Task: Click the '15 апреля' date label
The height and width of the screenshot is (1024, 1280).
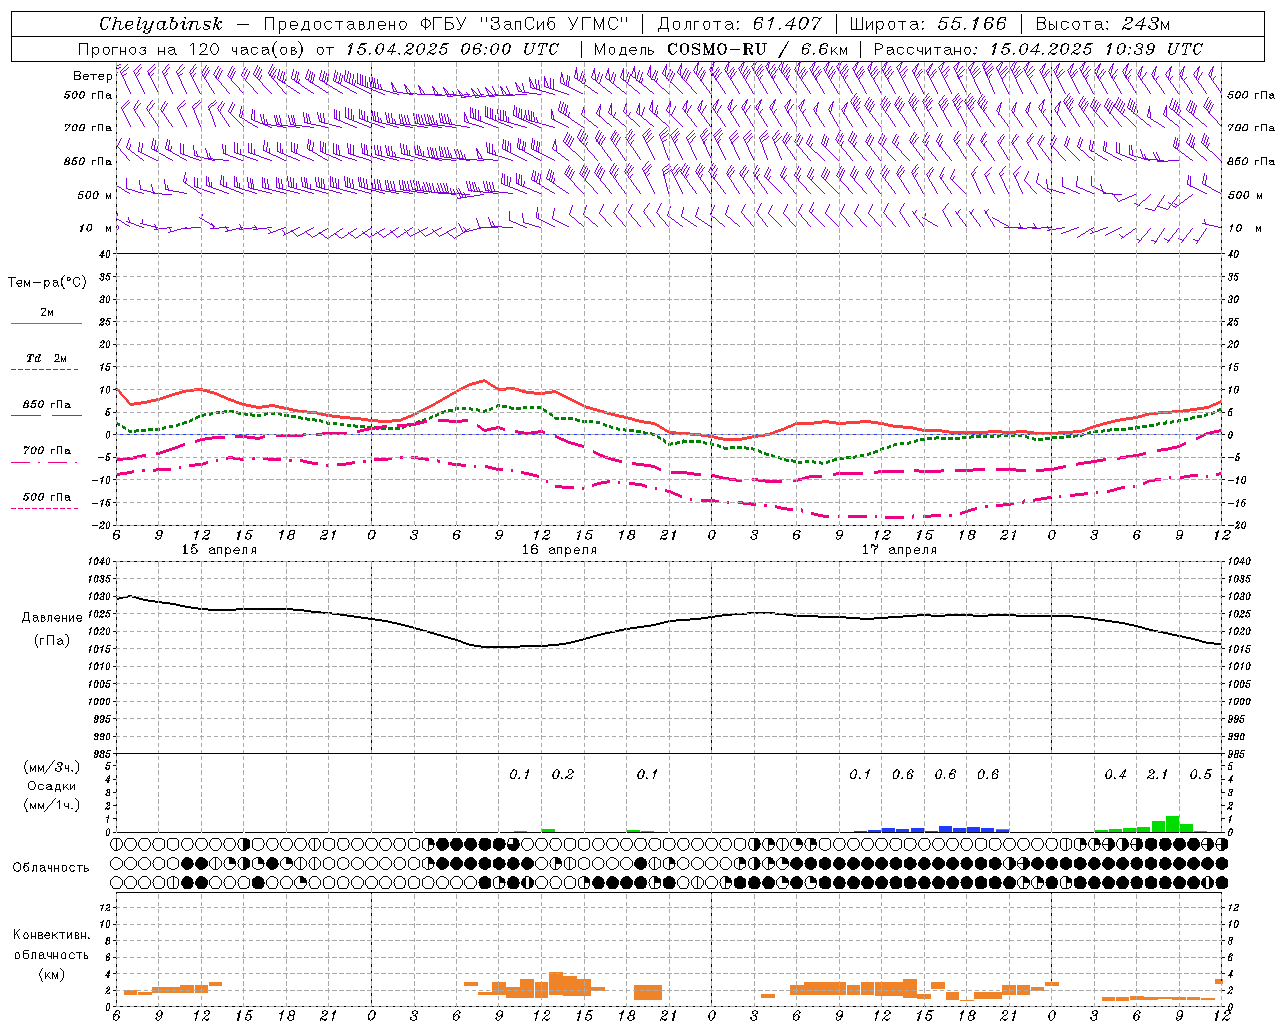Action: (x=219, y=550)
